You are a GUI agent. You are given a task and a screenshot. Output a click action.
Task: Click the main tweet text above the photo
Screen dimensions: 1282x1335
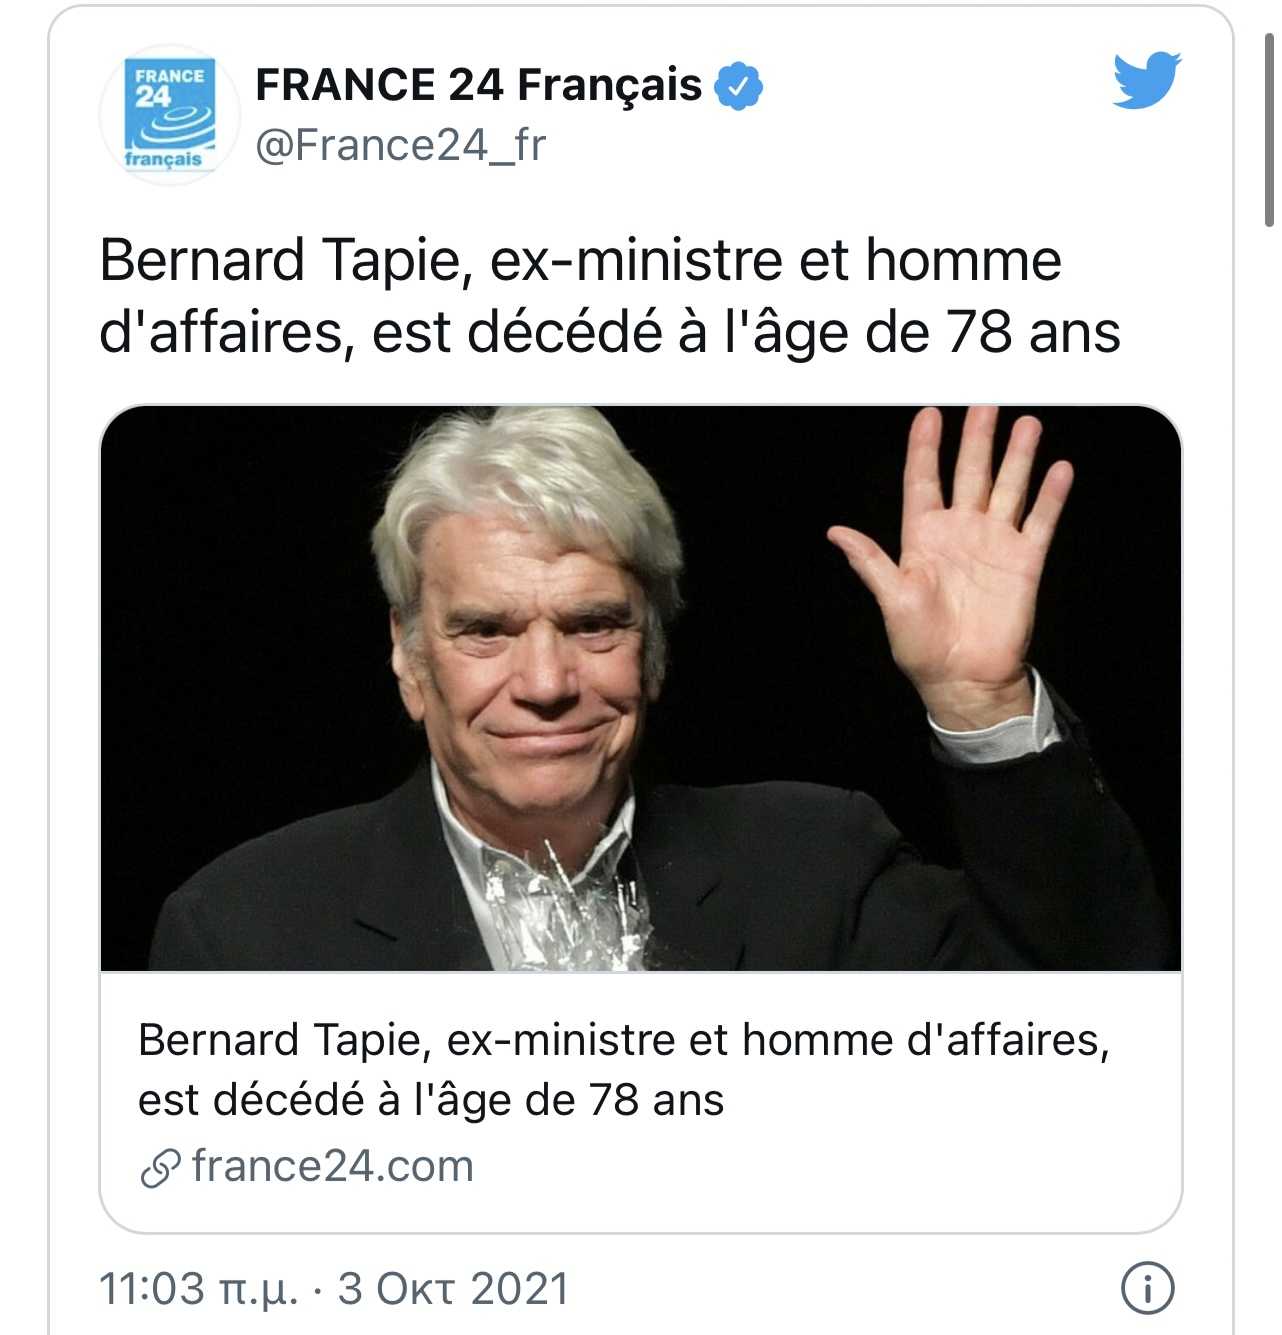(609, 296)
